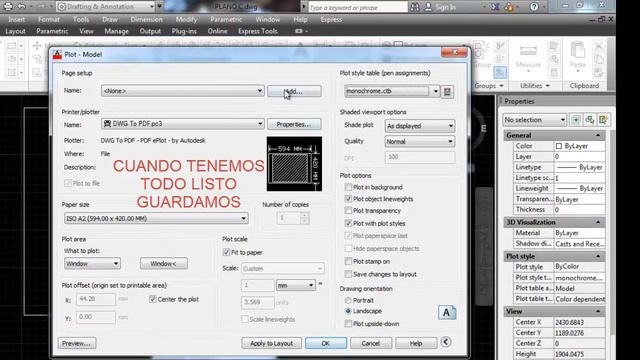Enable Plot transparency checkbox
640x360 pixels.
[348, 211]
